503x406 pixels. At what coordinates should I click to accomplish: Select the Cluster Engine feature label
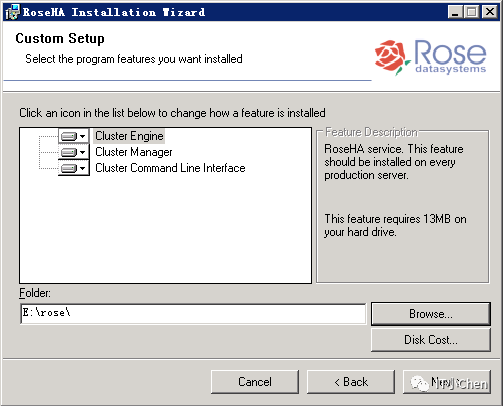pyautogui.click(x=129, y=136)
